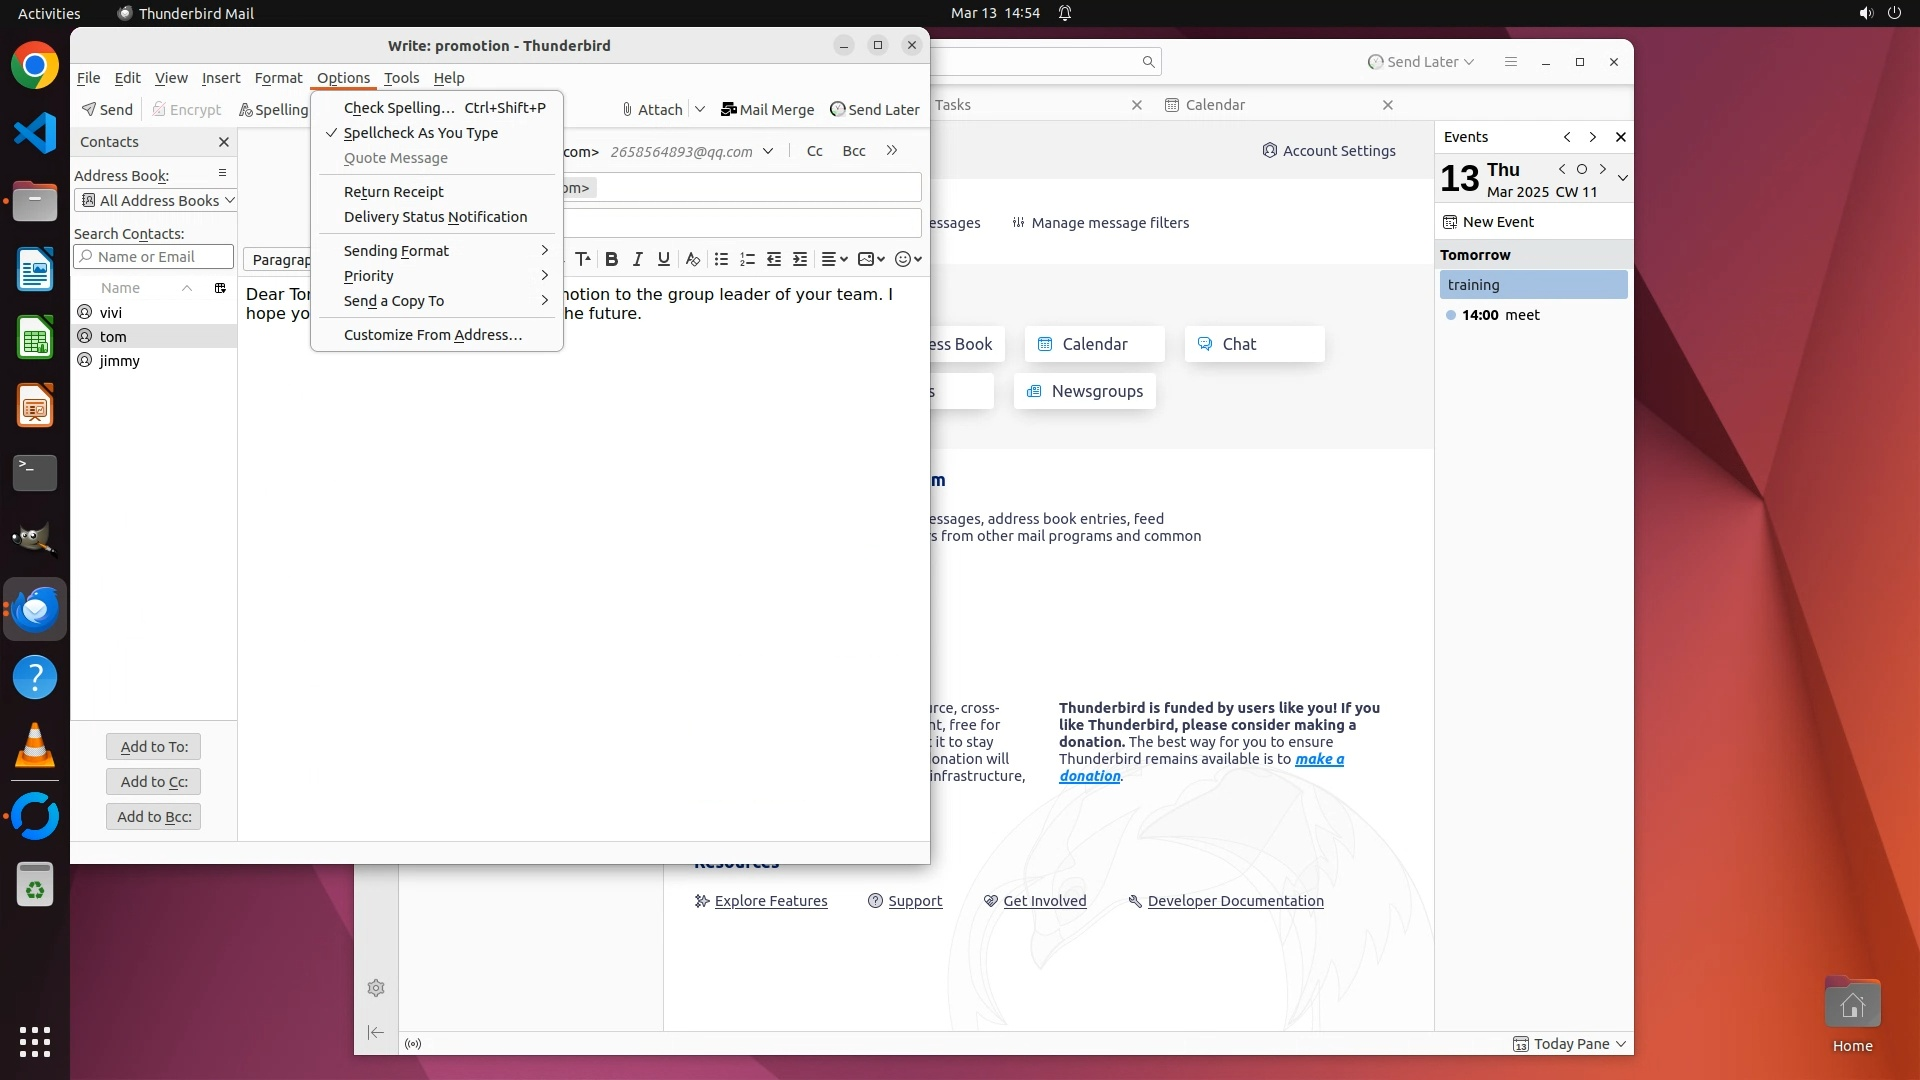Select the jimmy contact
1920x1080 pixels.
119,361
